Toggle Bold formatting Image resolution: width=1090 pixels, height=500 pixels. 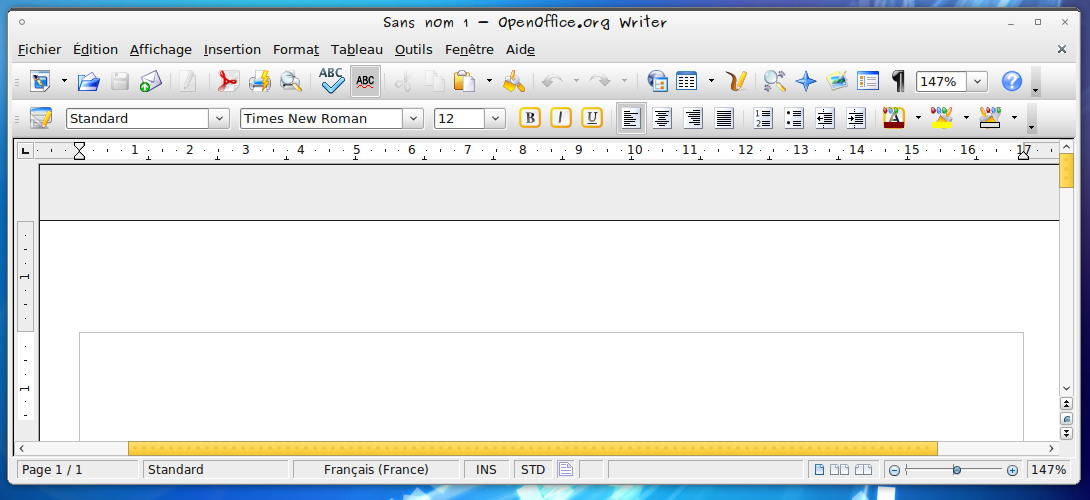pos(530,118)
